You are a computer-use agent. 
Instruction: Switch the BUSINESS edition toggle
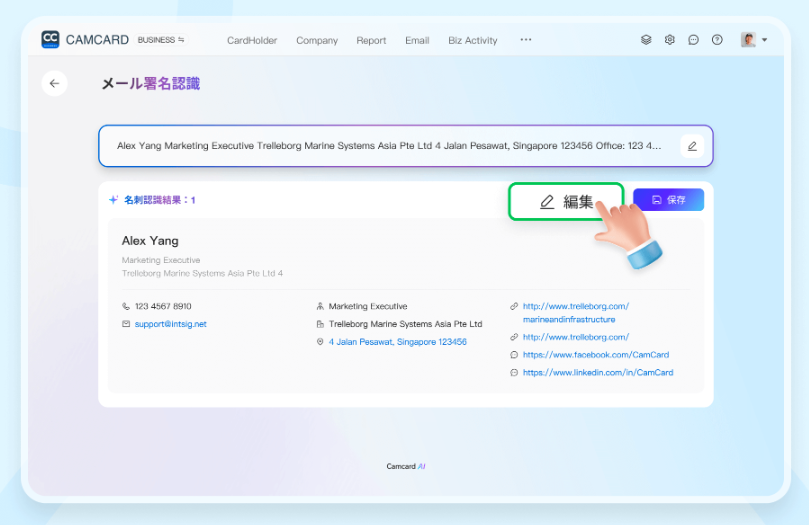161,40
